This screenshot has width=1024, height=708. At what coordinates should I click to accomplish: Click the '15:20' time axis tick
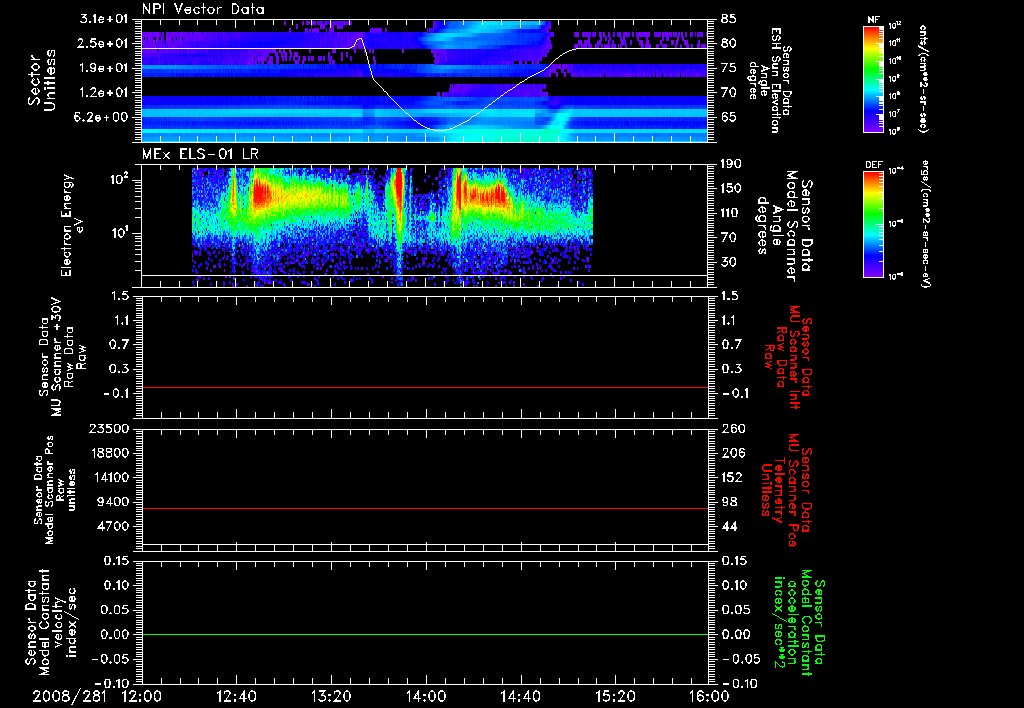pyautogui.click(x=615, y=697)
